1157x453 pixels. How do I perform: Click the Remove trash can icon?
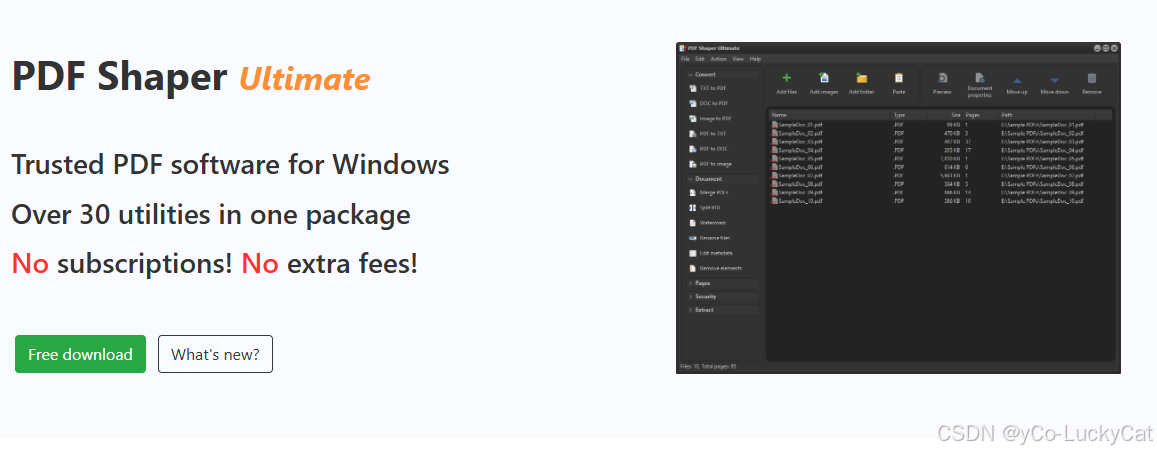coord(1092,78)
